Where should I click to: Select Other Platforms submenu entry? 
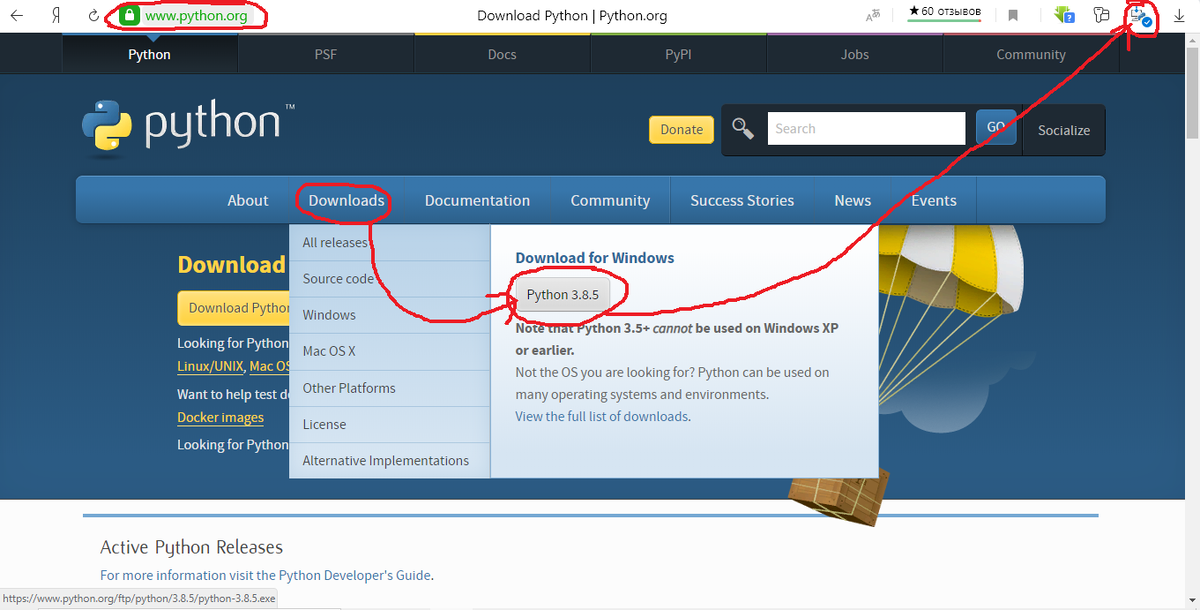pyautogui.click(x=390, y=387)
